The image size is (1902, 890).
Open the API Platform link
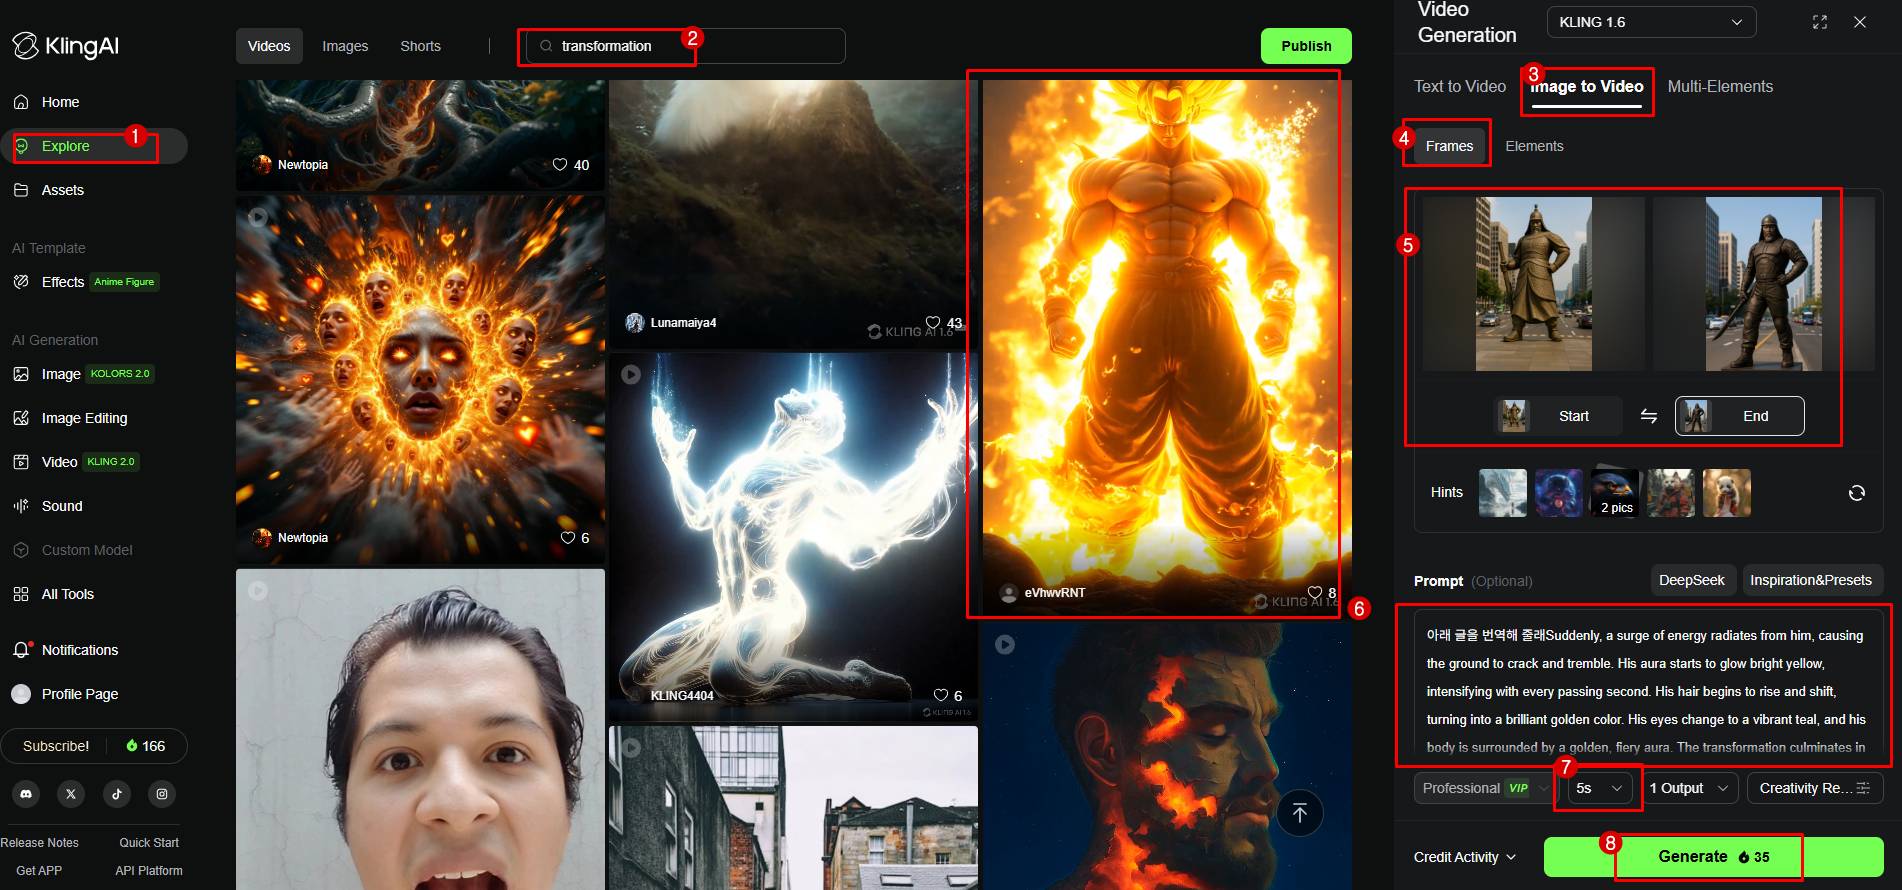pyautogui.click(x=149, y=871)
